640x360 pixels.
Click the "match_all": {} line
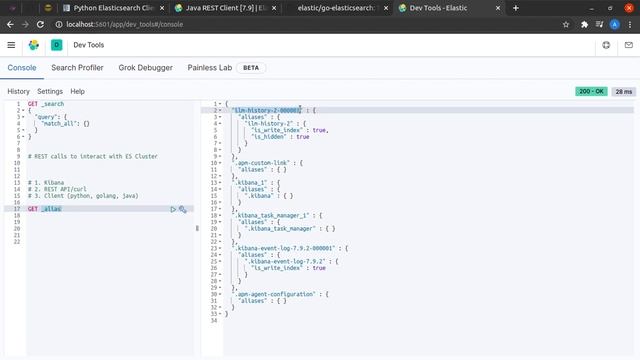coord(65,124)
